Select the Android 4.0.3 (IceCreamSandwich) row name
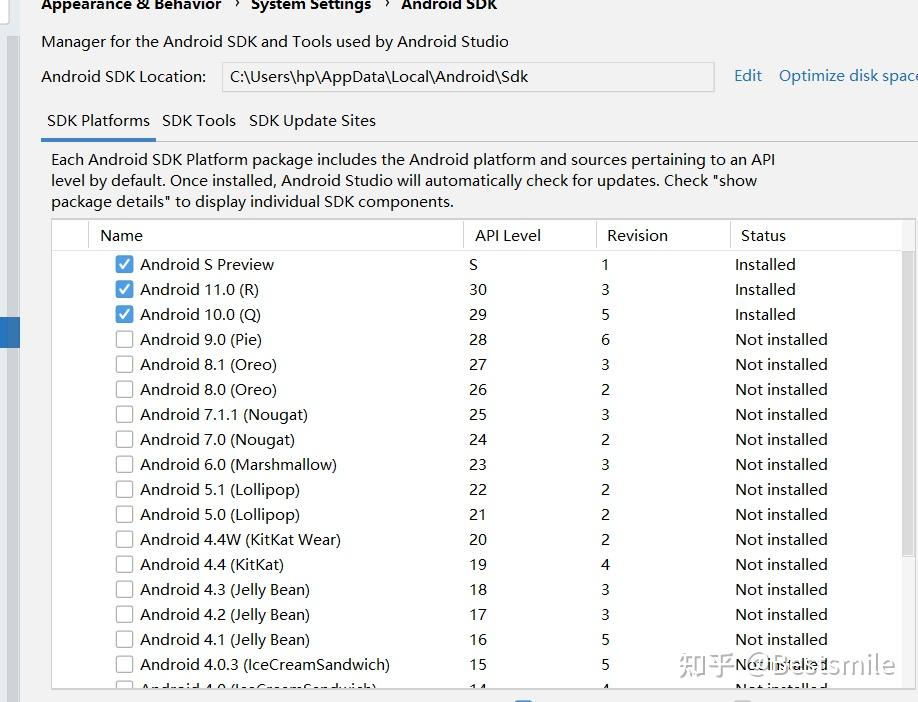 coord(265,665)
